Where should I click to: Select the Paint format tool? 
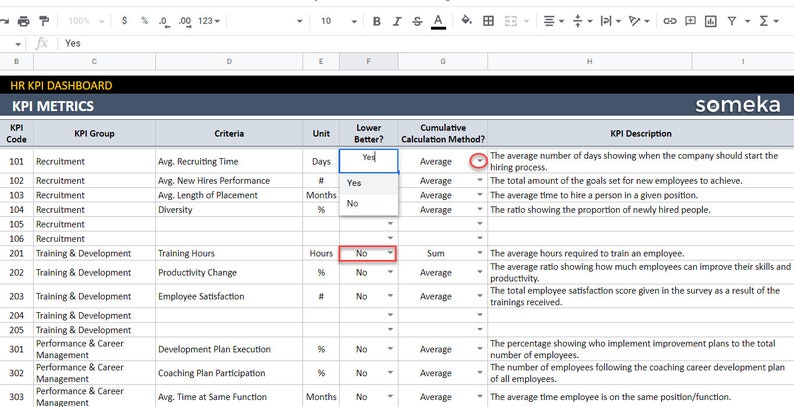click(44, 21)
